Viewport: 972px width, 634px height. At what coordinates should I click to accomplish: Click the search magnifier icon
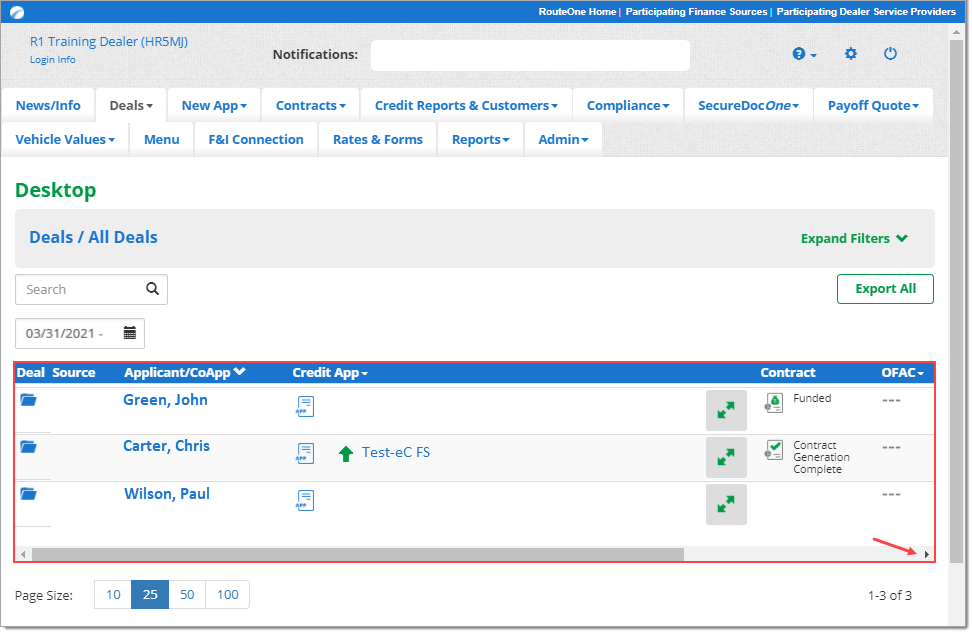coord(152,289)
